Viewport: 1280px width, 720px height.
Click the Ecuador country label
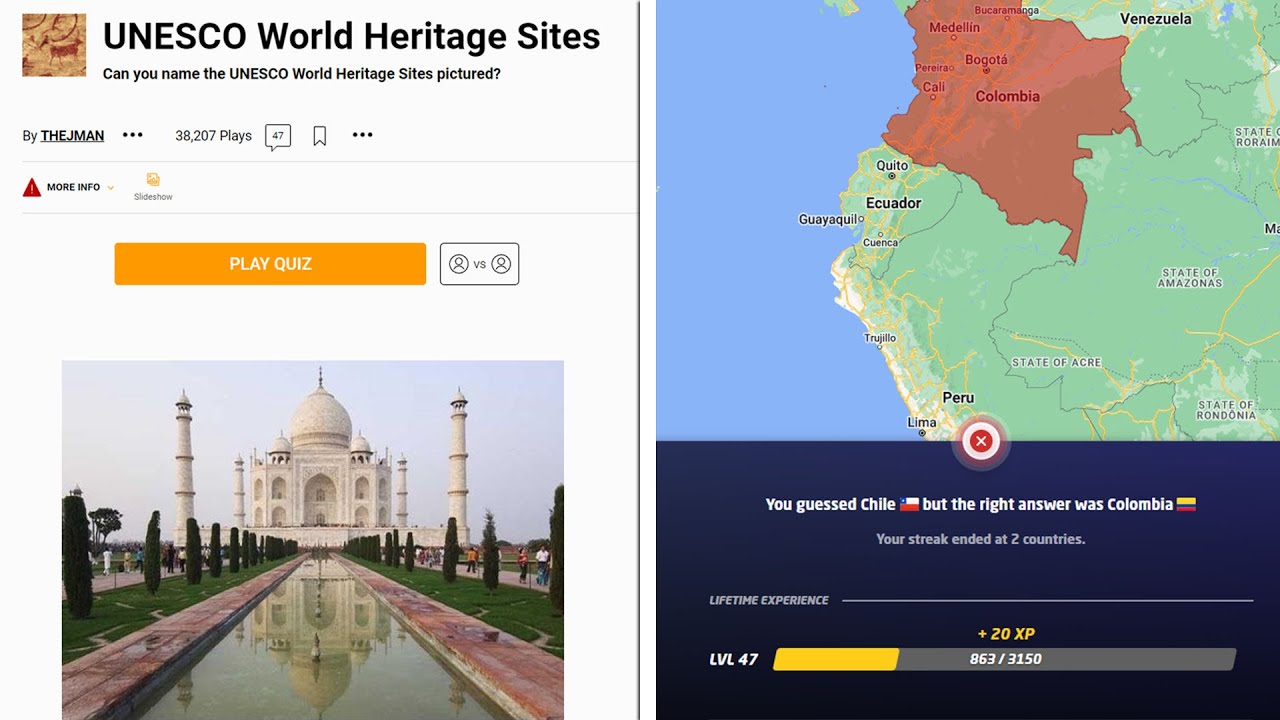[x=893, y=203]
